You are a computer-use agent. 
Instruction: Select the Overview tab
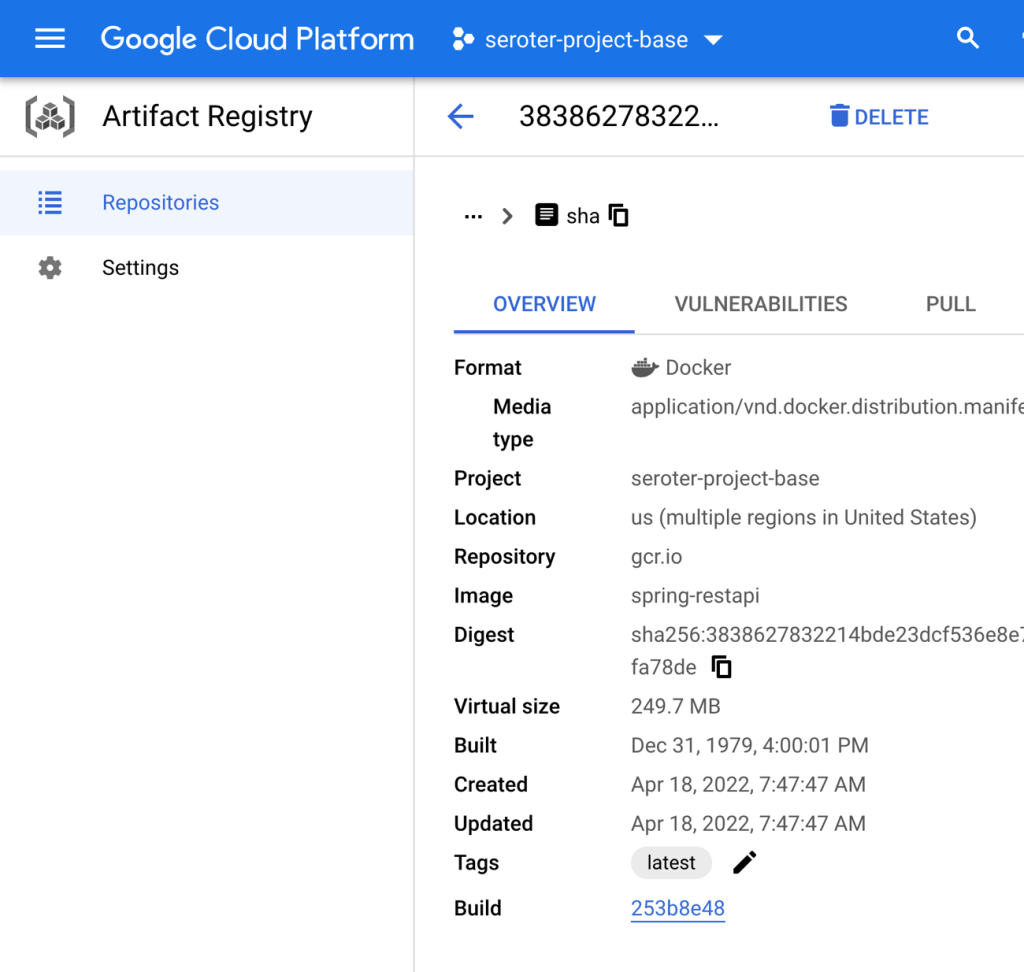coord(544,304)
